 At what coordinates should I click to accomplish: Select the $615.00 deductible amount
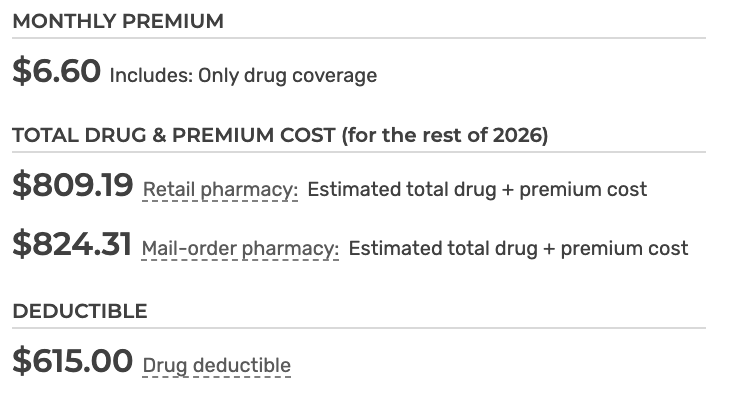(72, 361)
